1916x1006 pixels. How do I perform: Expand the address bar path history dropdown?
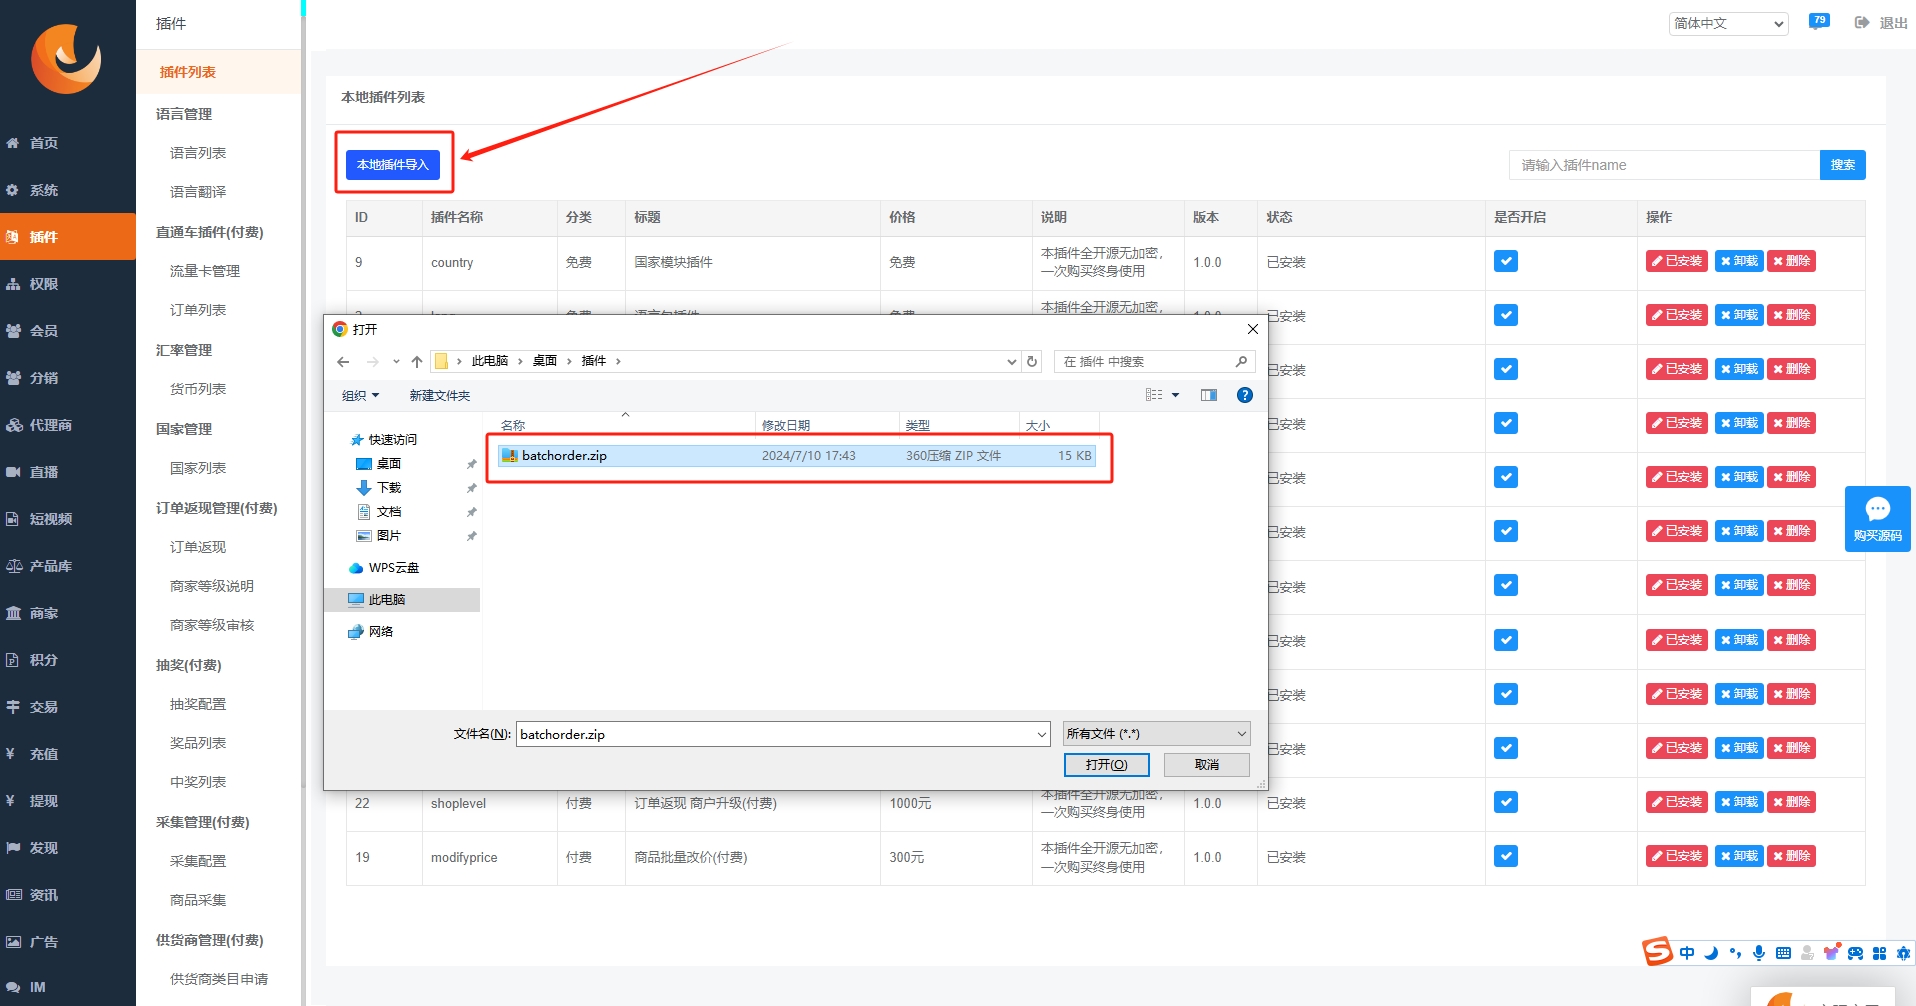[x=1011, y=362]
